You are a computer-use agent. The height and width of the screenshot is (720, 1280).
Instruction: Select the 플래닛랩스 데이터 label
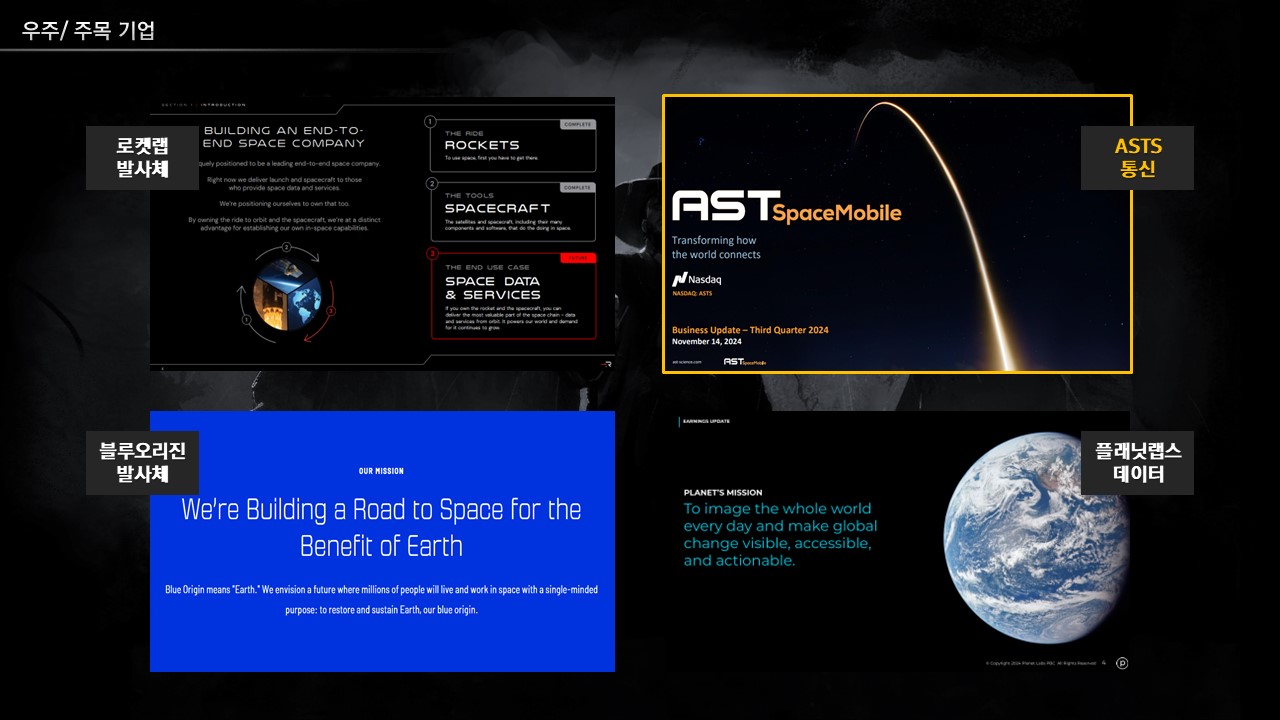(x=1137, y=462)
